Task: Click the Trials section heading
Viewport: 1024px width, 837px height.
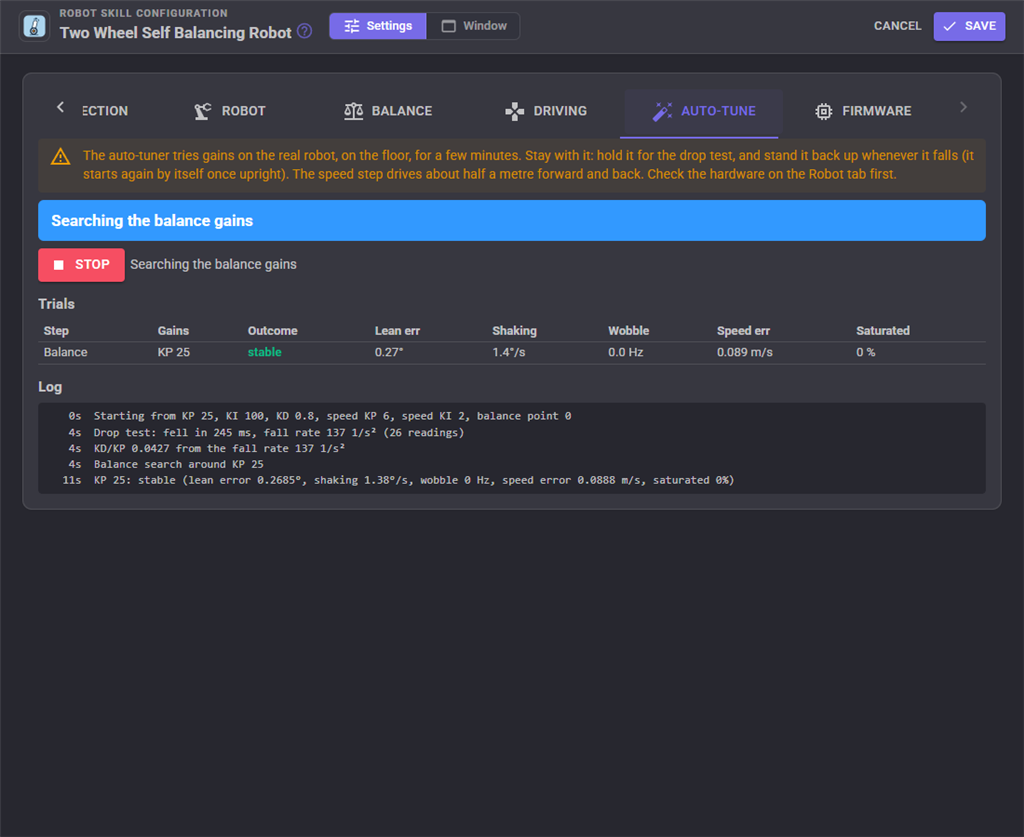Action: [x=57, y=304]
